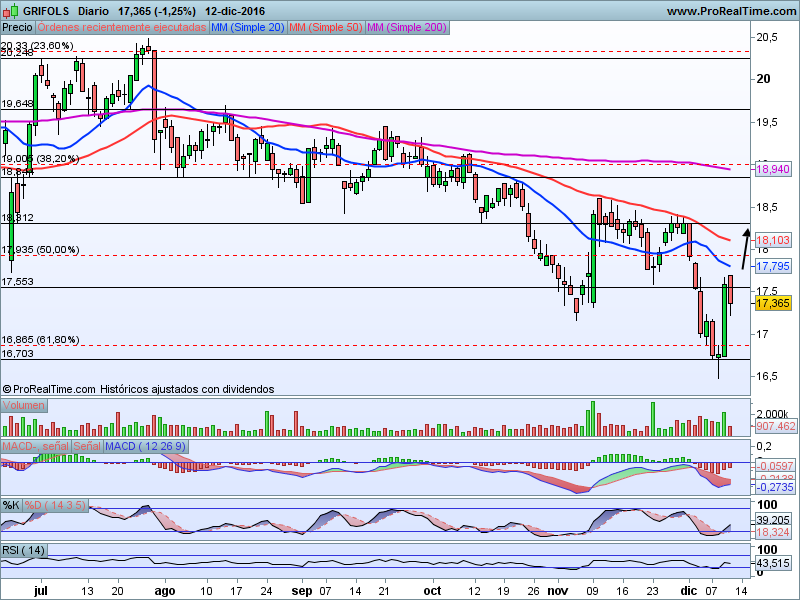Click the 17,365 (-1,25%) price quote
Screen dimensions: 800x600
tap(157, 11)
